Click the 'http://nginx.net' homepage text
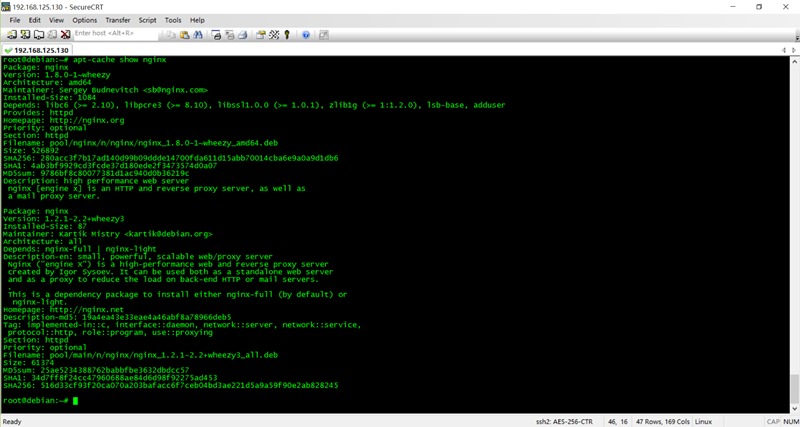The image size is (800, 427). (x=86, y=310)
